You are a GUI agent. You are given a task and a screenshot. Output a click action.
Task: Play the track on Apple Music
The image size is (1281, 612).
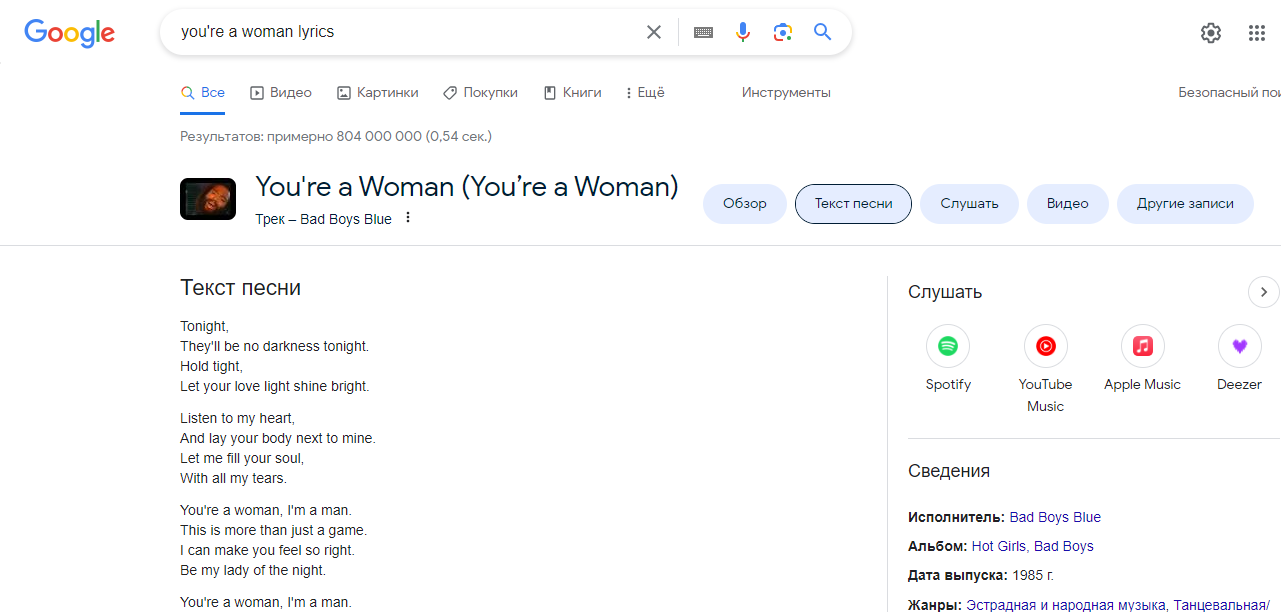1142,347
